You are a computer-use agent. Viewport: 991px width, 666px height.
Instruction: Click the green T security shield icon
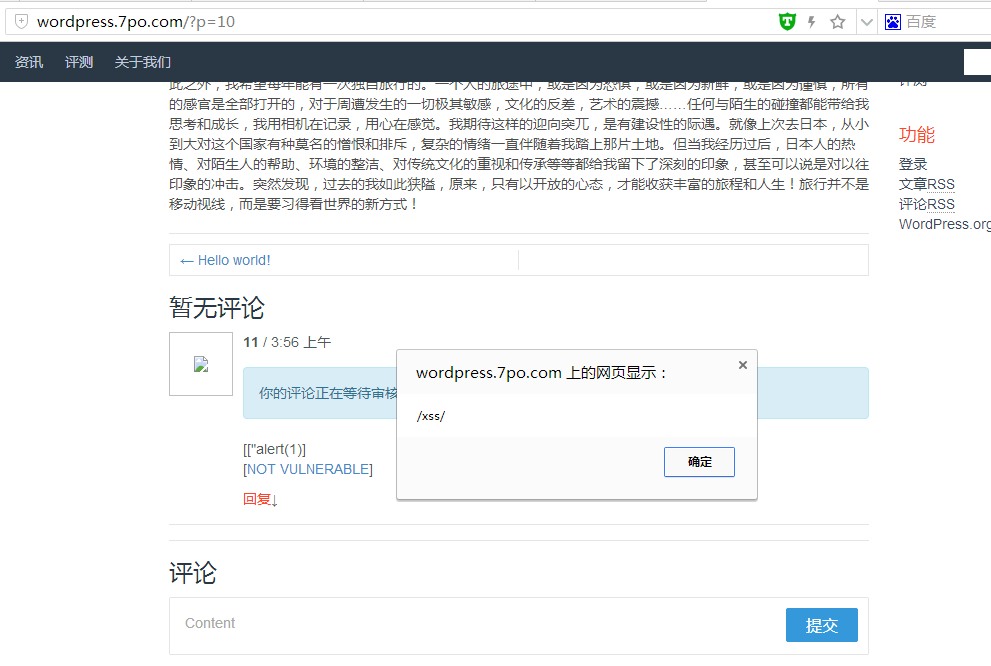(x=787, y=22)
